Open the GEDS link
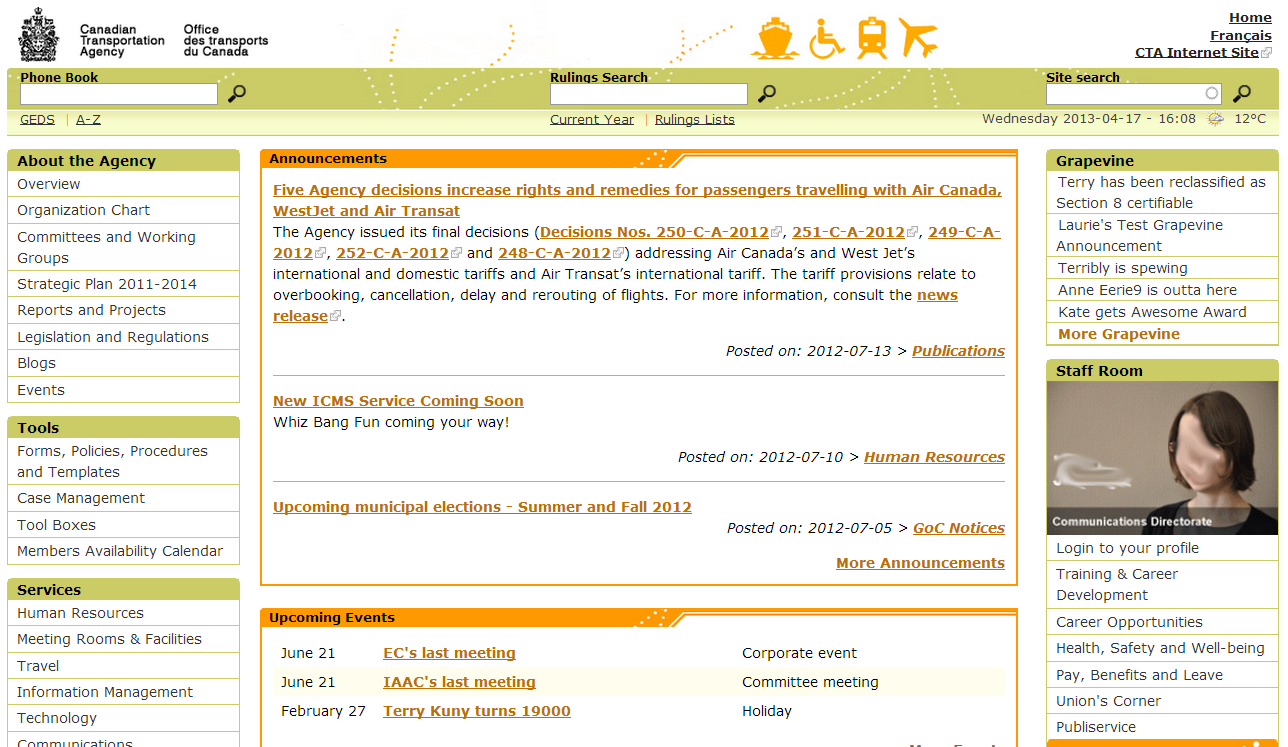 tap(37, 119)
